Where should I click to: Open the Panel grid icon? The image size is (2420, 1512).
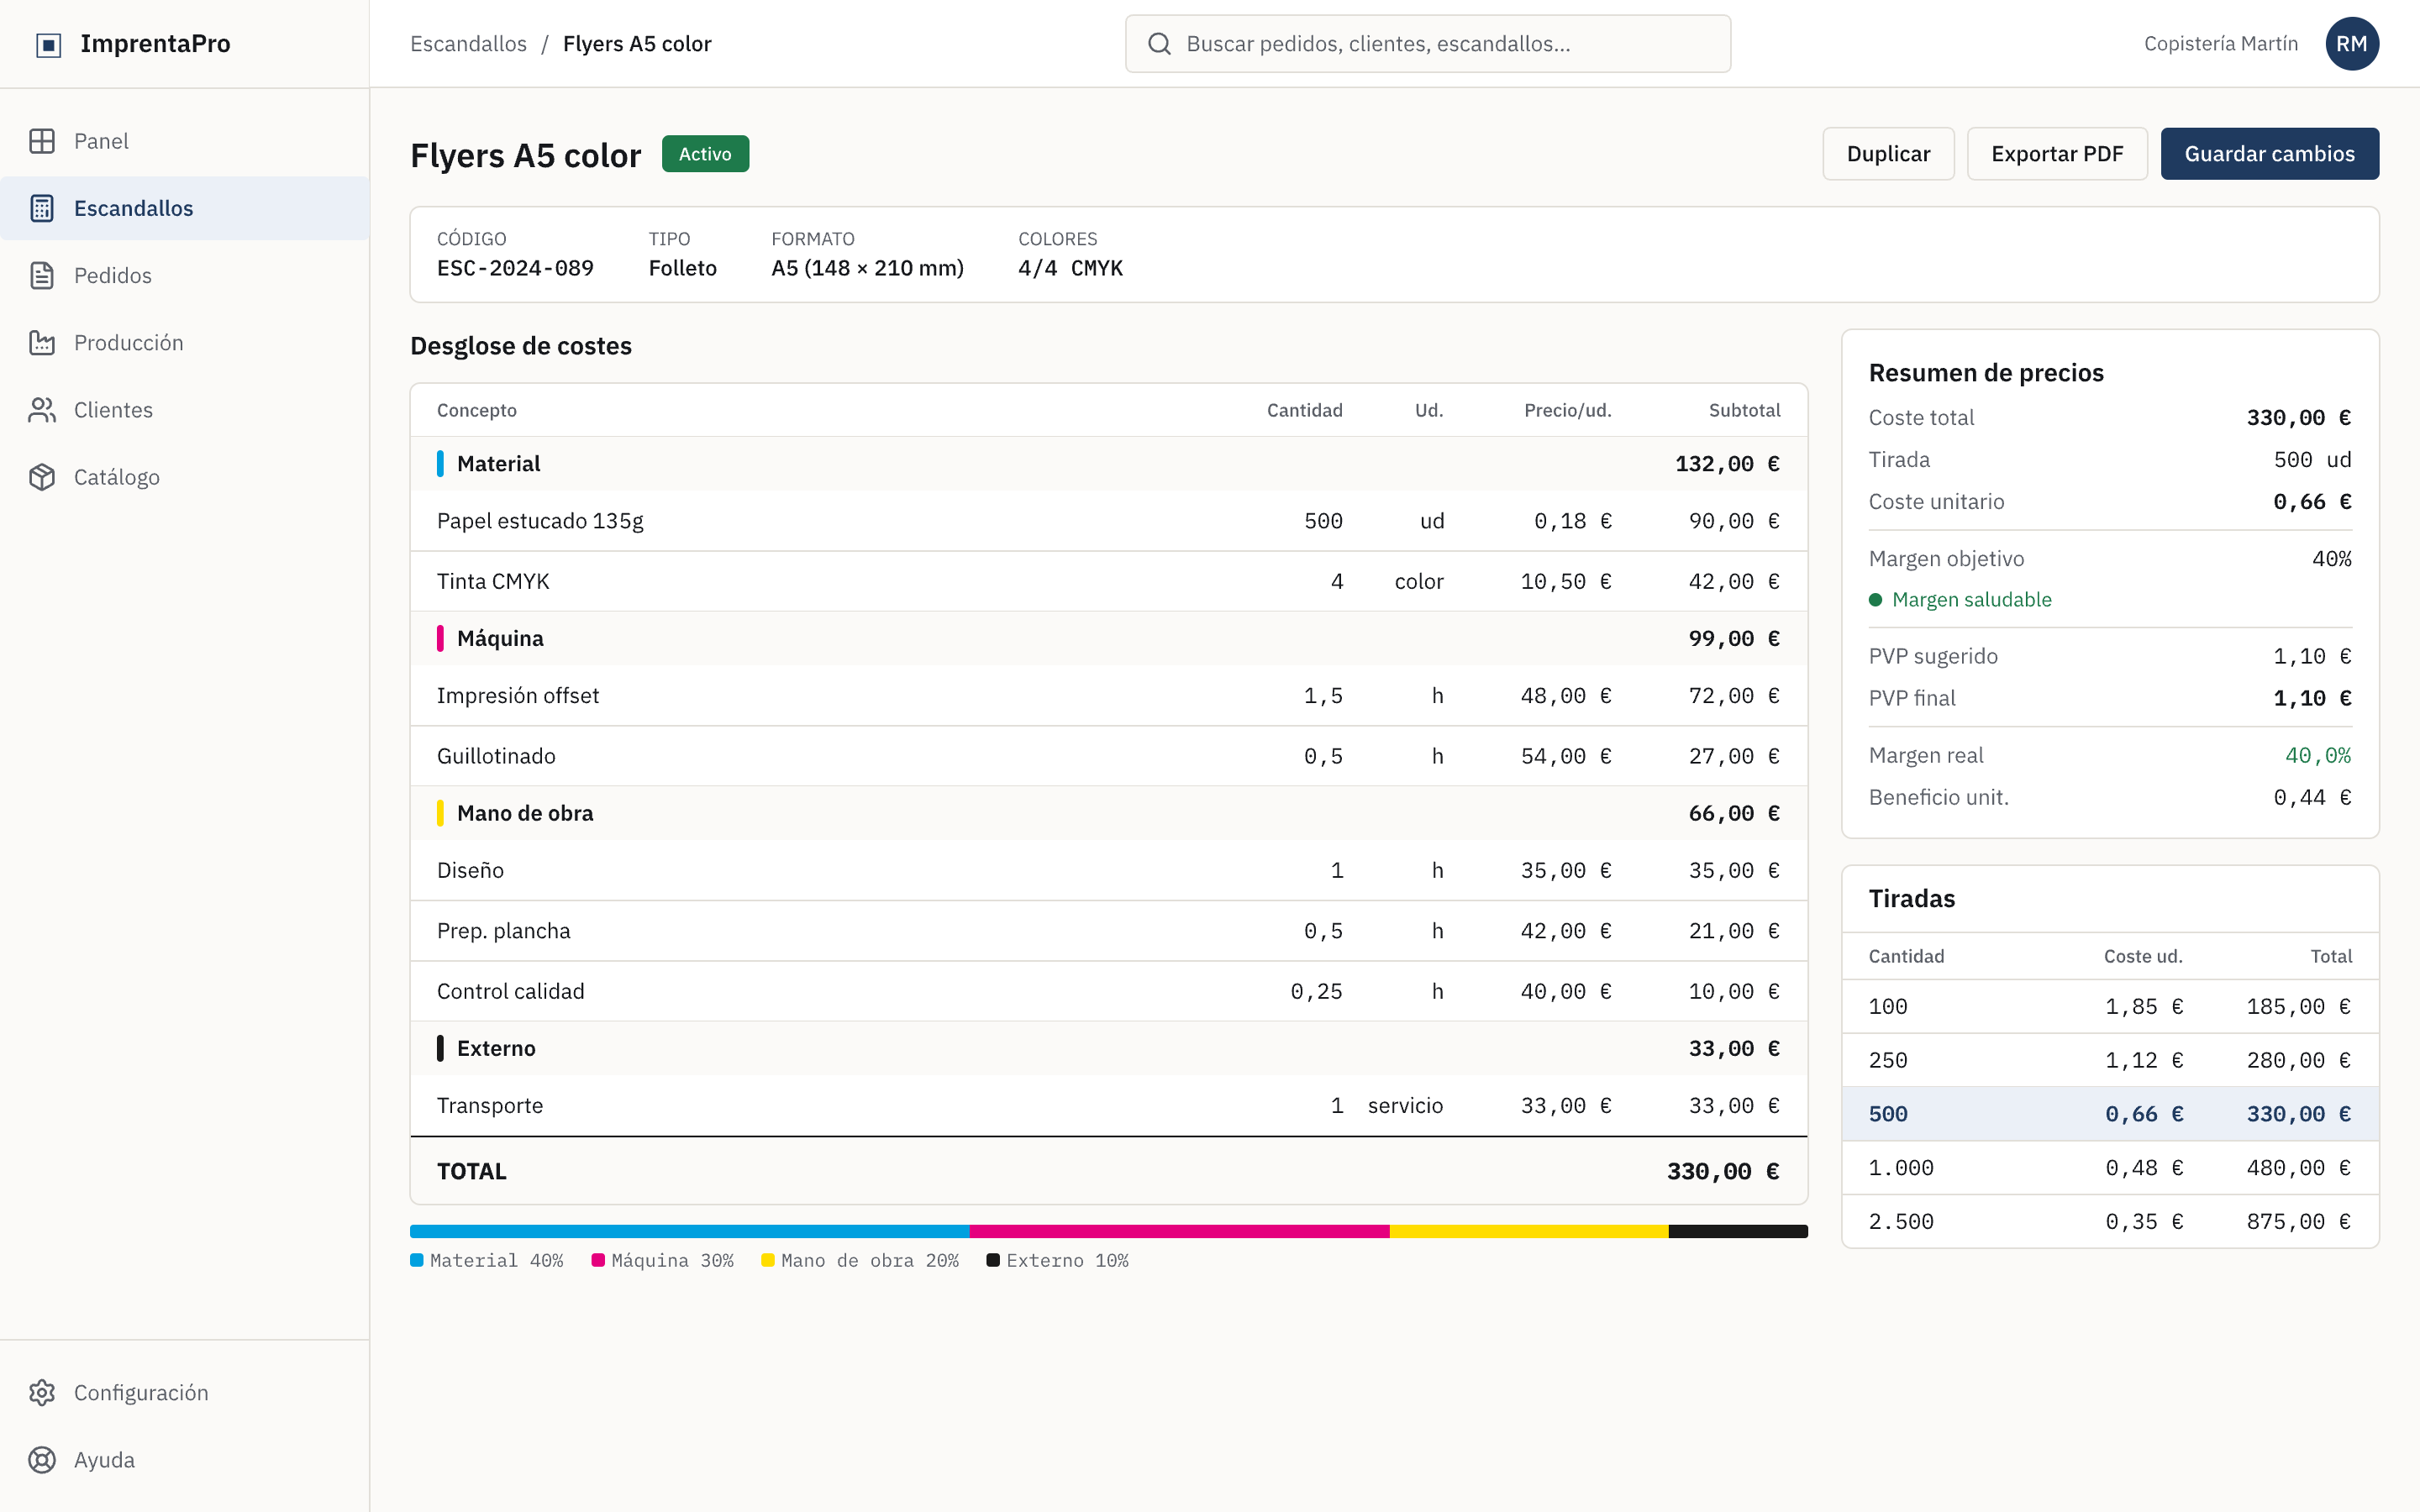42,141
